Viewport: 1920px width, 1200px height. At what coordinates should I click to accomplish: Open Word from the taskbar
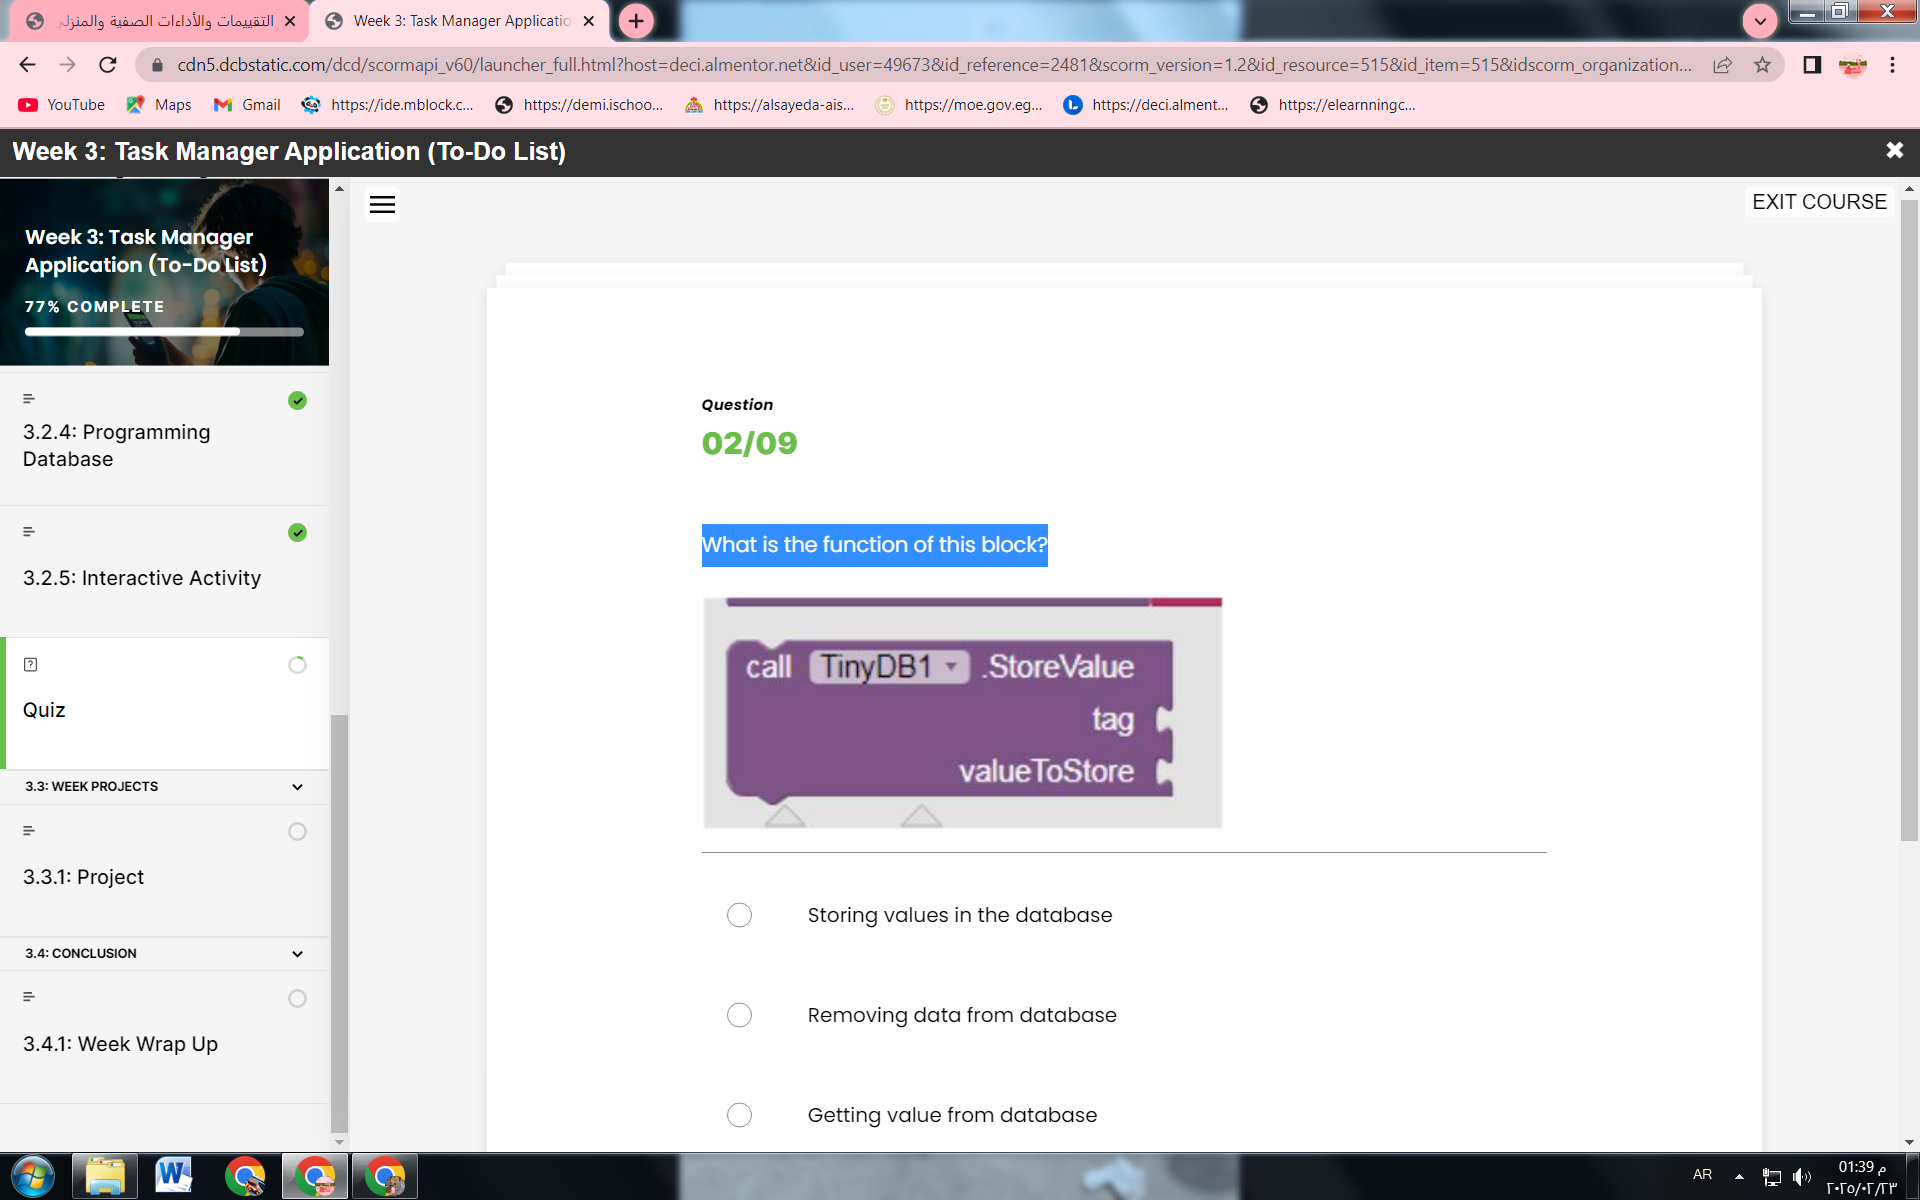[174, 1176]
